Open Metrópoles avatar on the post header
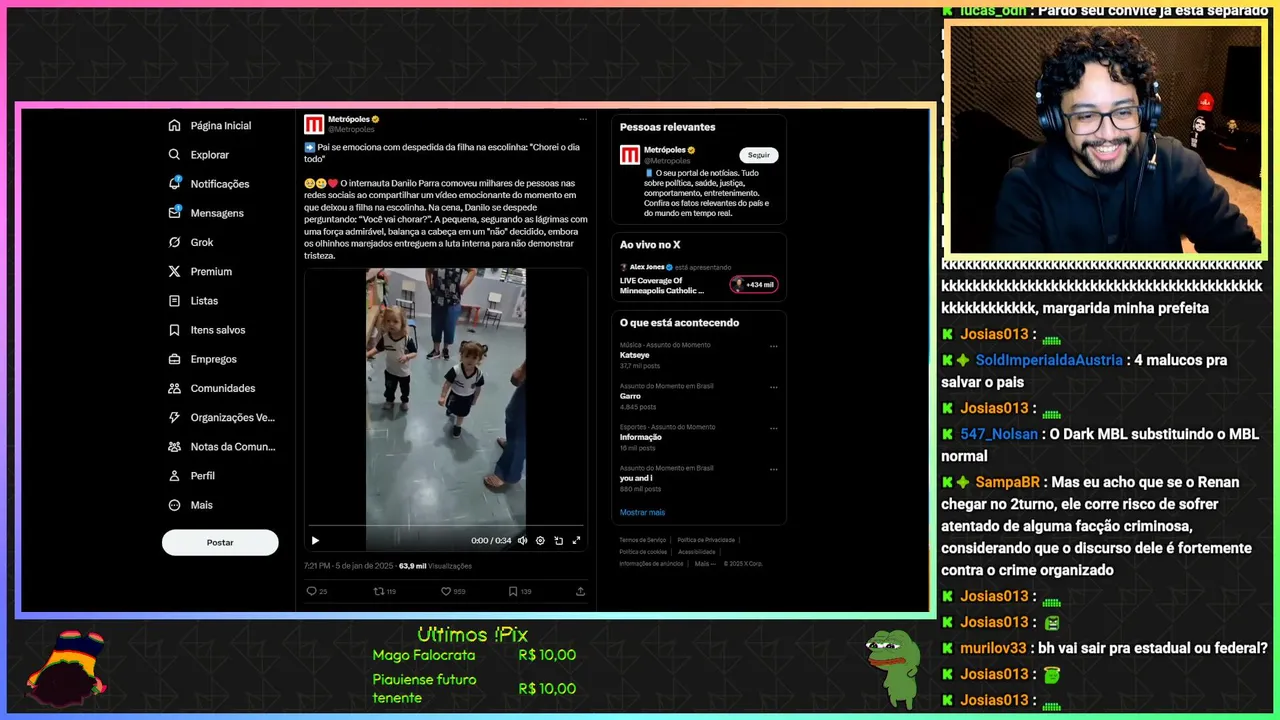Screen dimensions: 1280x720 point(314,124)
